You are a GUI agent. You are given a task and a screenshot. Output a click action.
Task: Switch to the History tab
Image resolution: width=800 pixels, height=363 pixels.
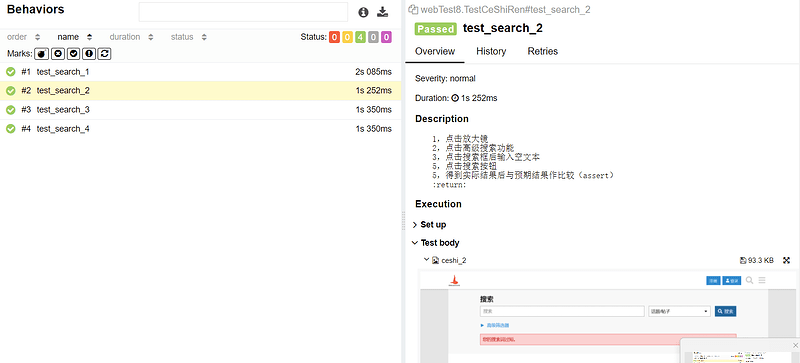[491, 51]
